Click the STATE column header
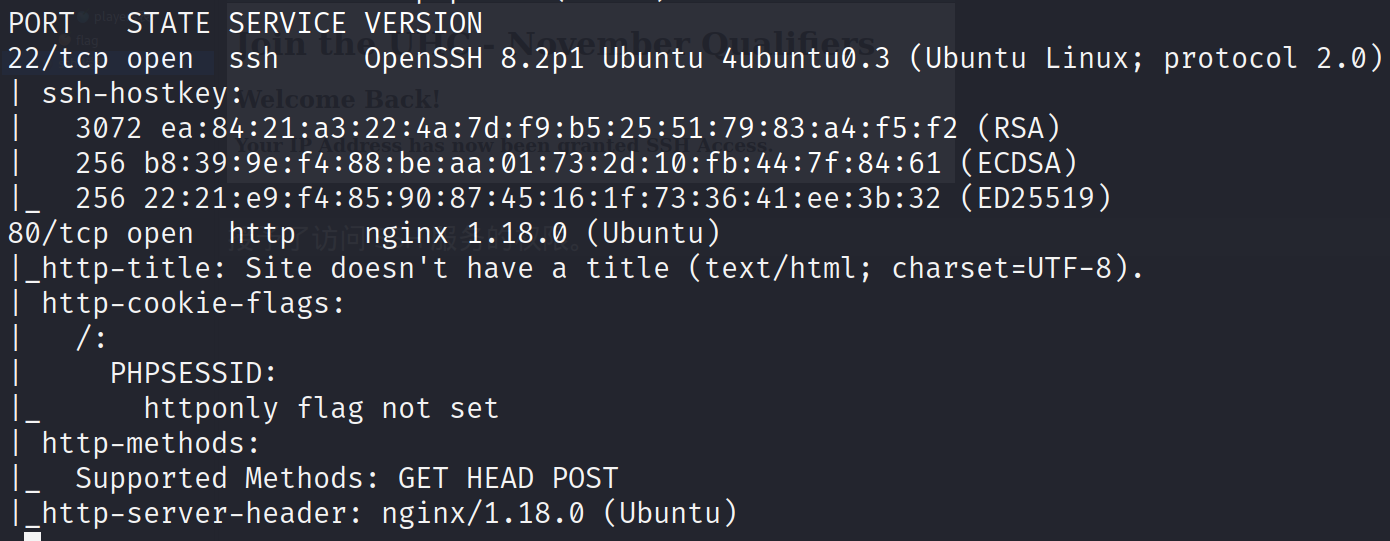 click(168, 23)
